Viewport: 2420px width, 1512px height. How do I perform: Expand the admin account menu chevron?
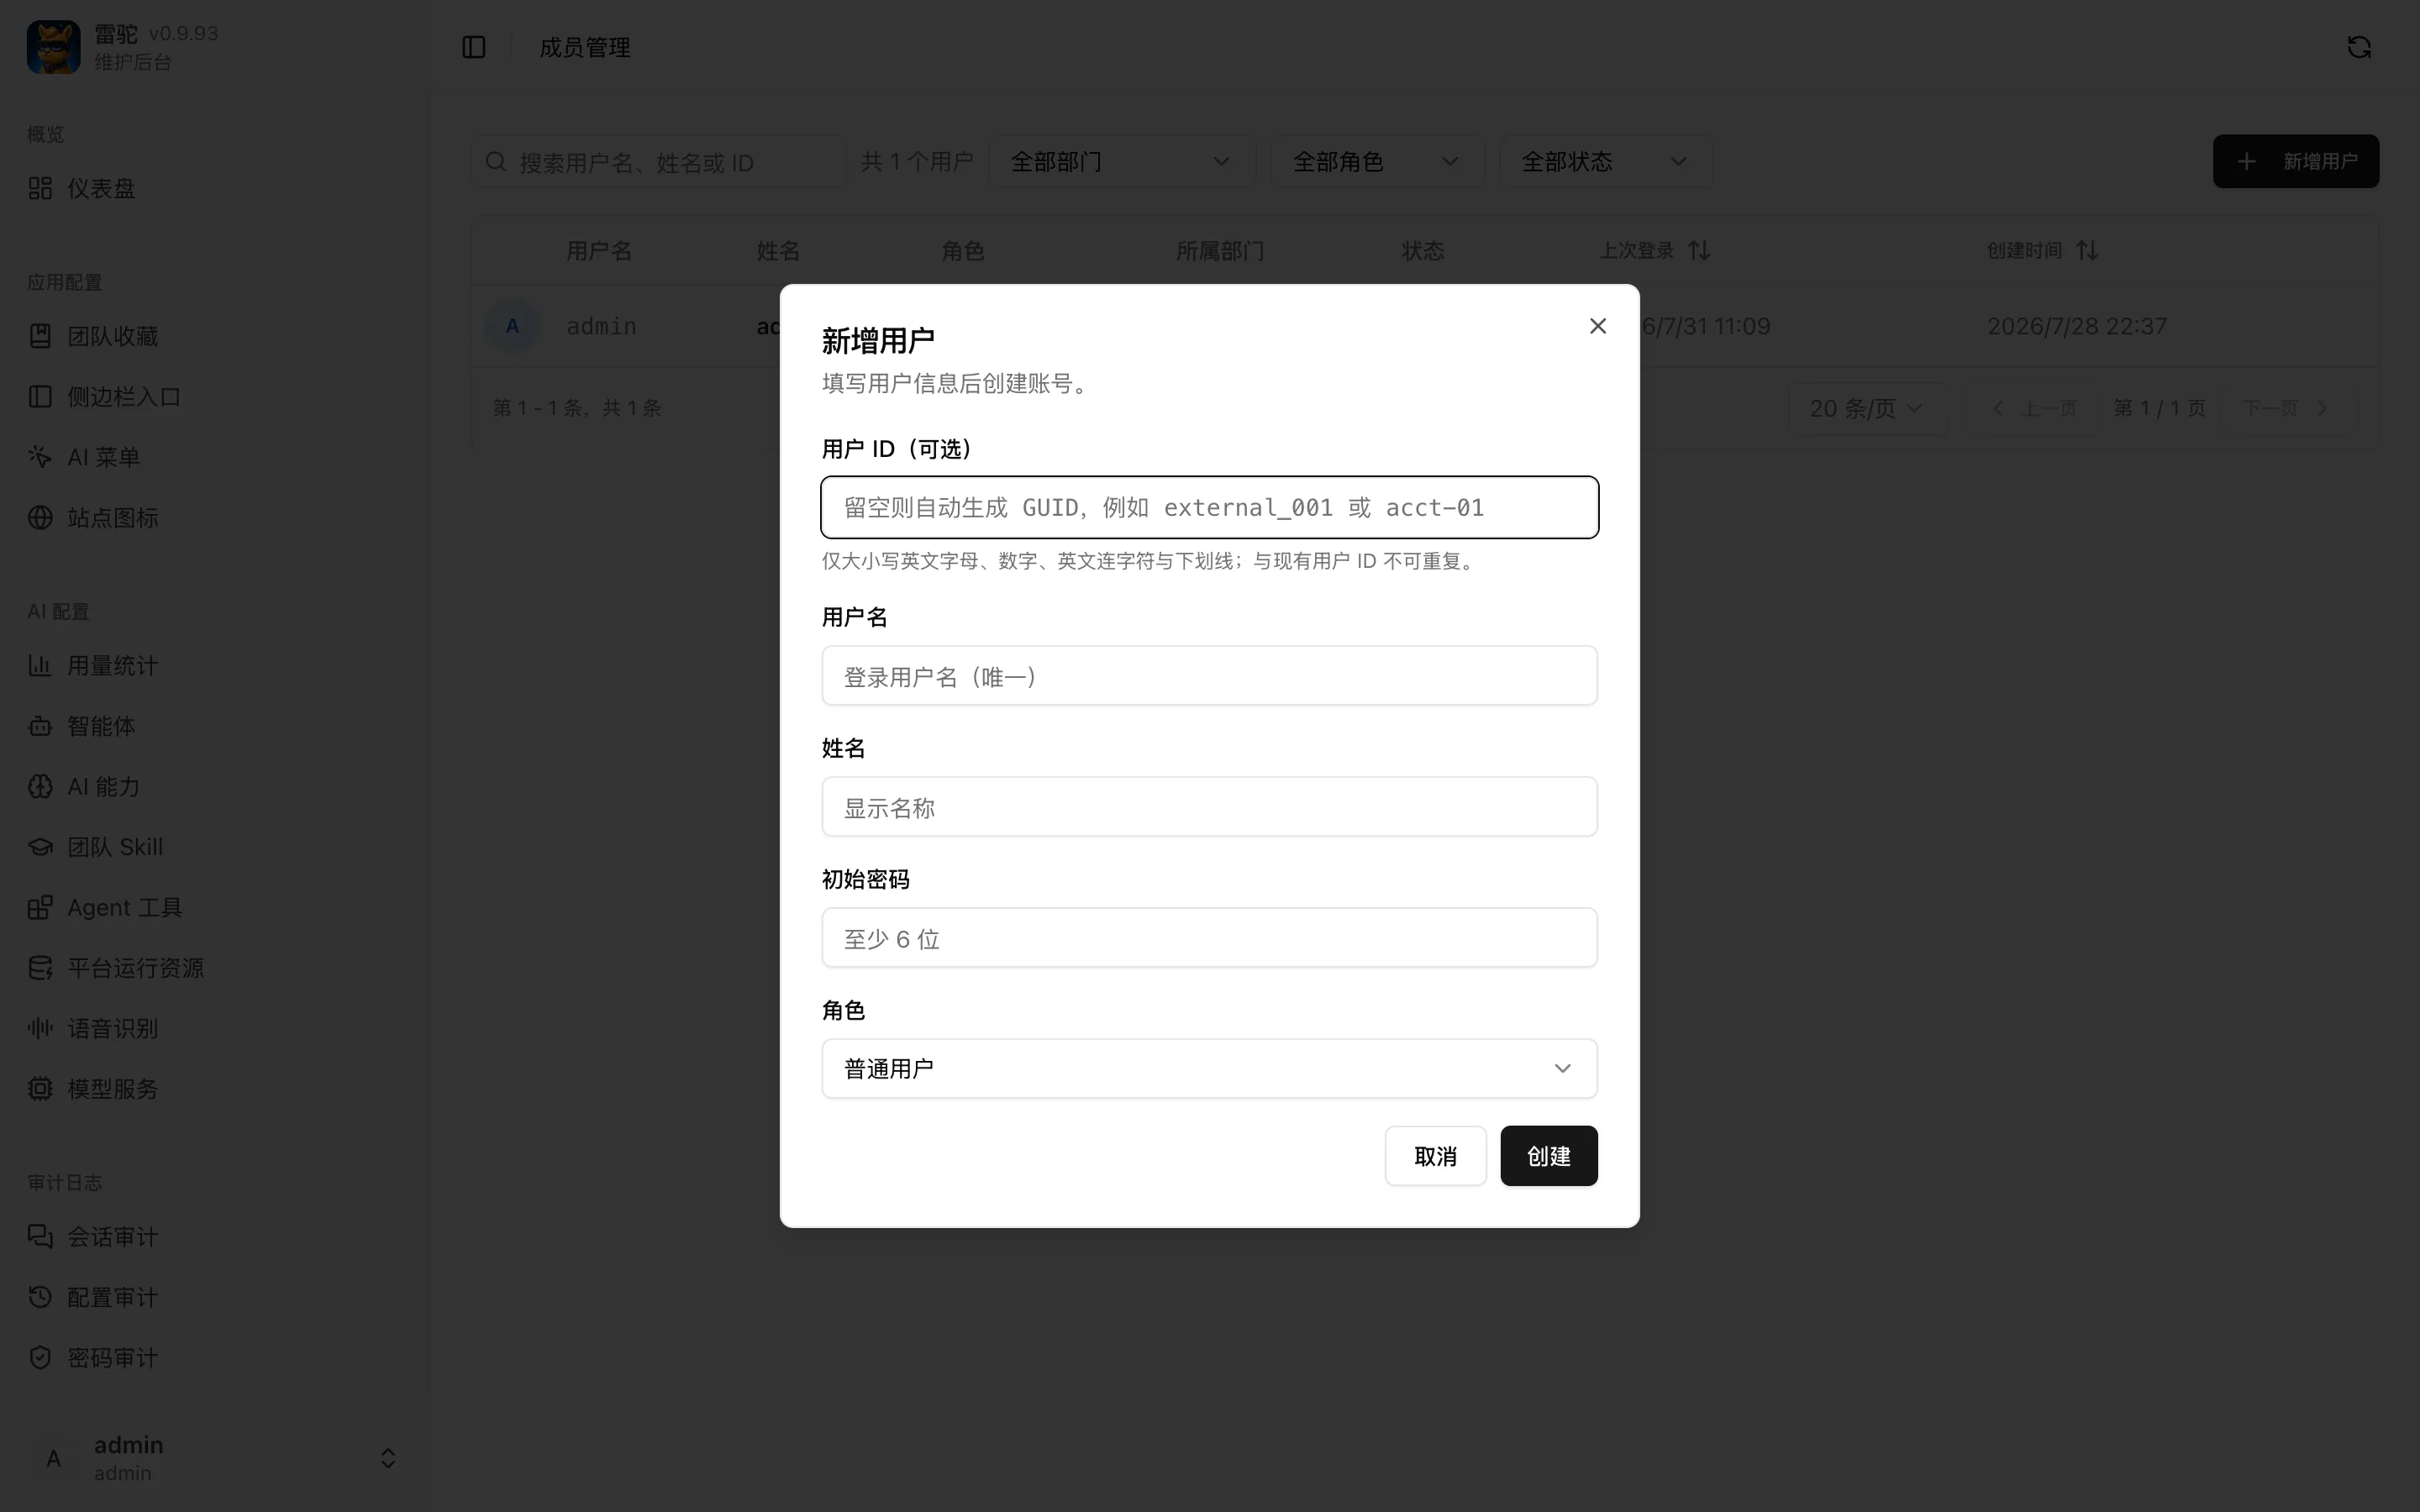tap(388, 1458)
